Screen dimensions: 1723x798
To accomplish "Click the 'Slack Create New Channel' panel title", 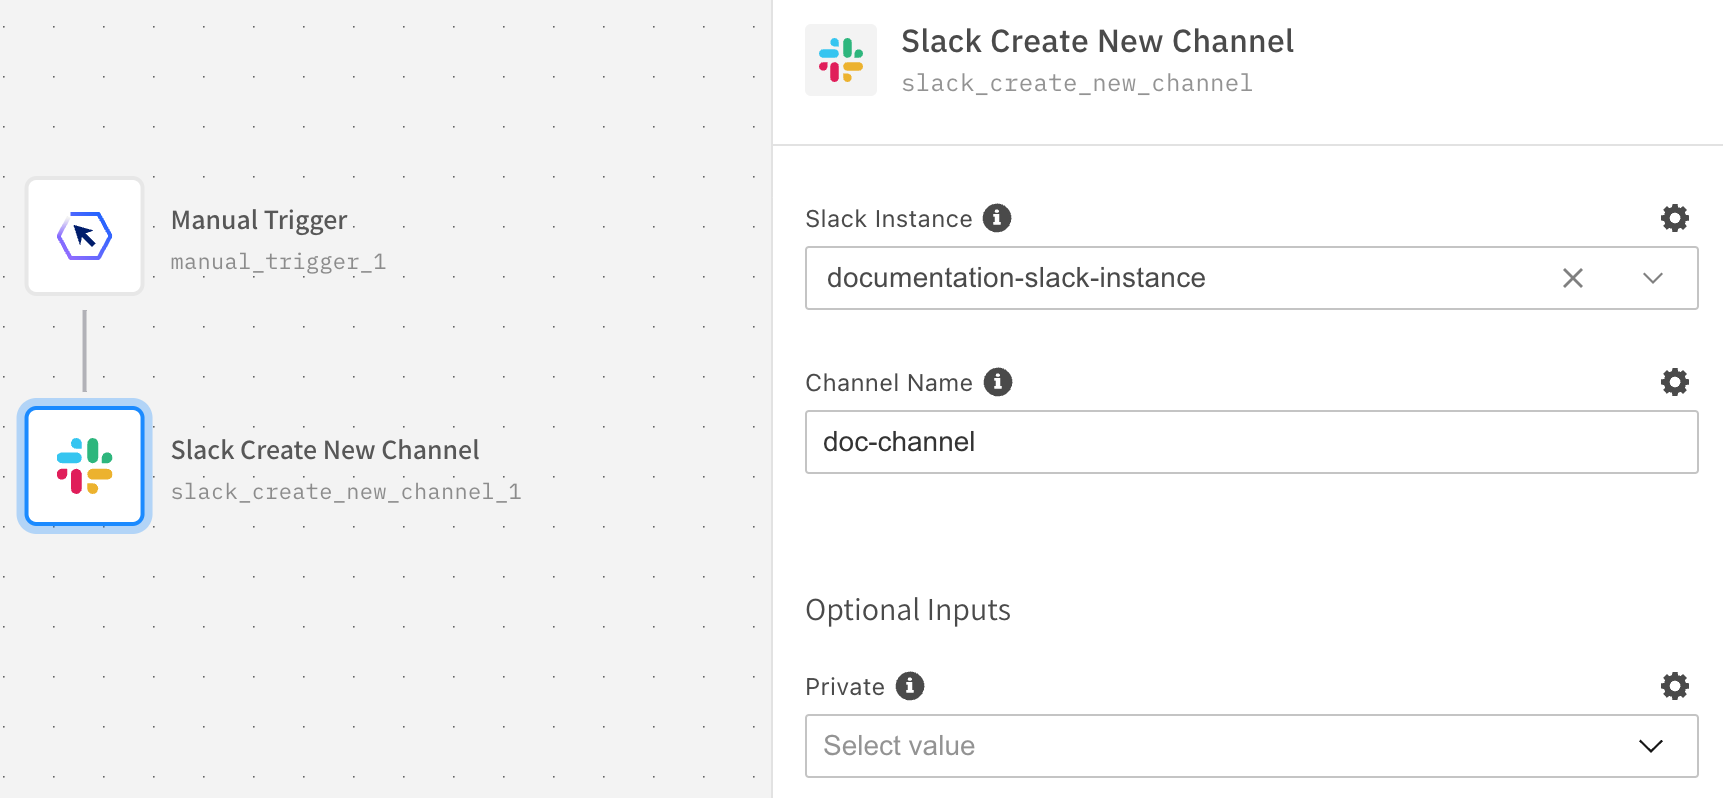I will 1097,41.
